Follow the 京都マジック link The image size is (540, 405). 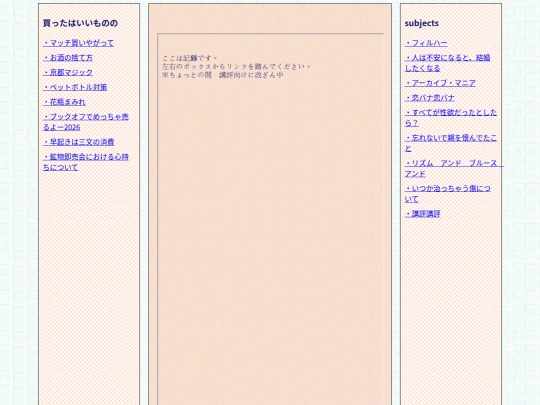[x=68, y=73]
